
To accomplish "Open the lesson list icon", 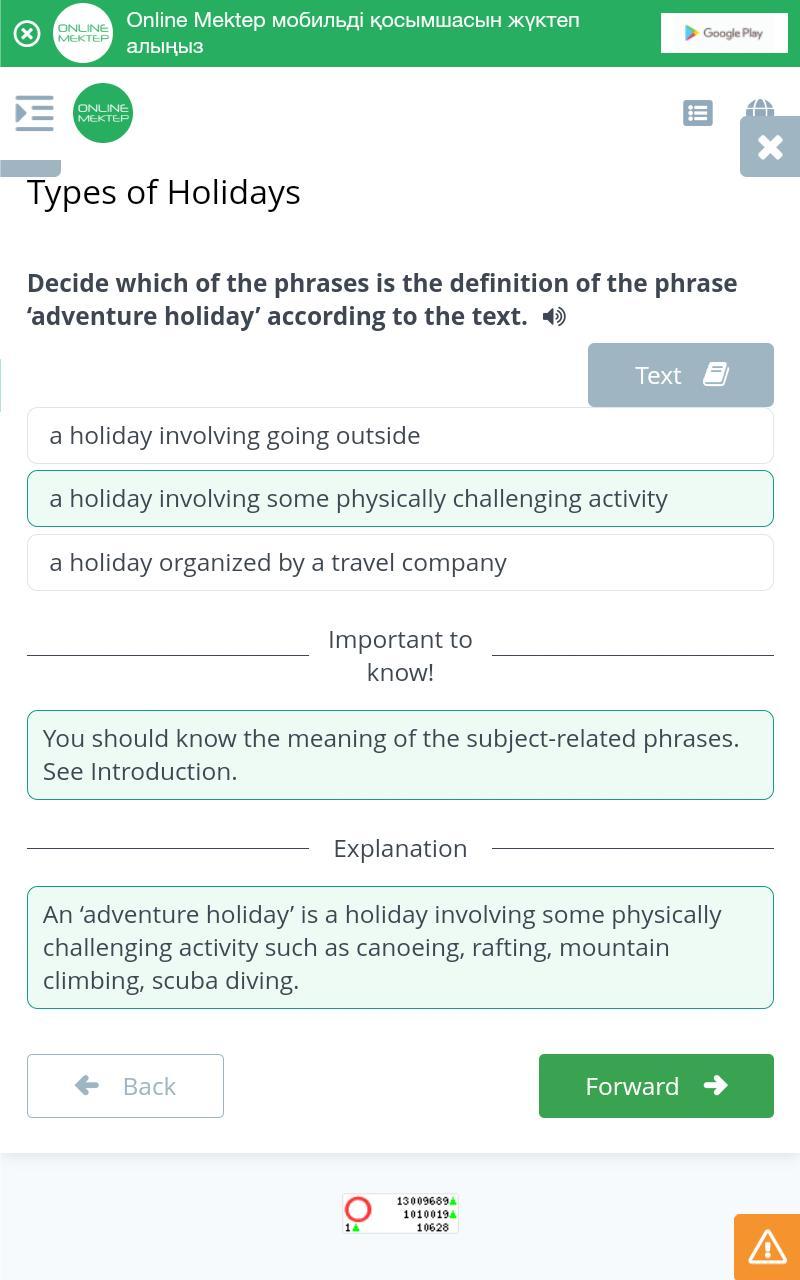I will click(698, 113).
